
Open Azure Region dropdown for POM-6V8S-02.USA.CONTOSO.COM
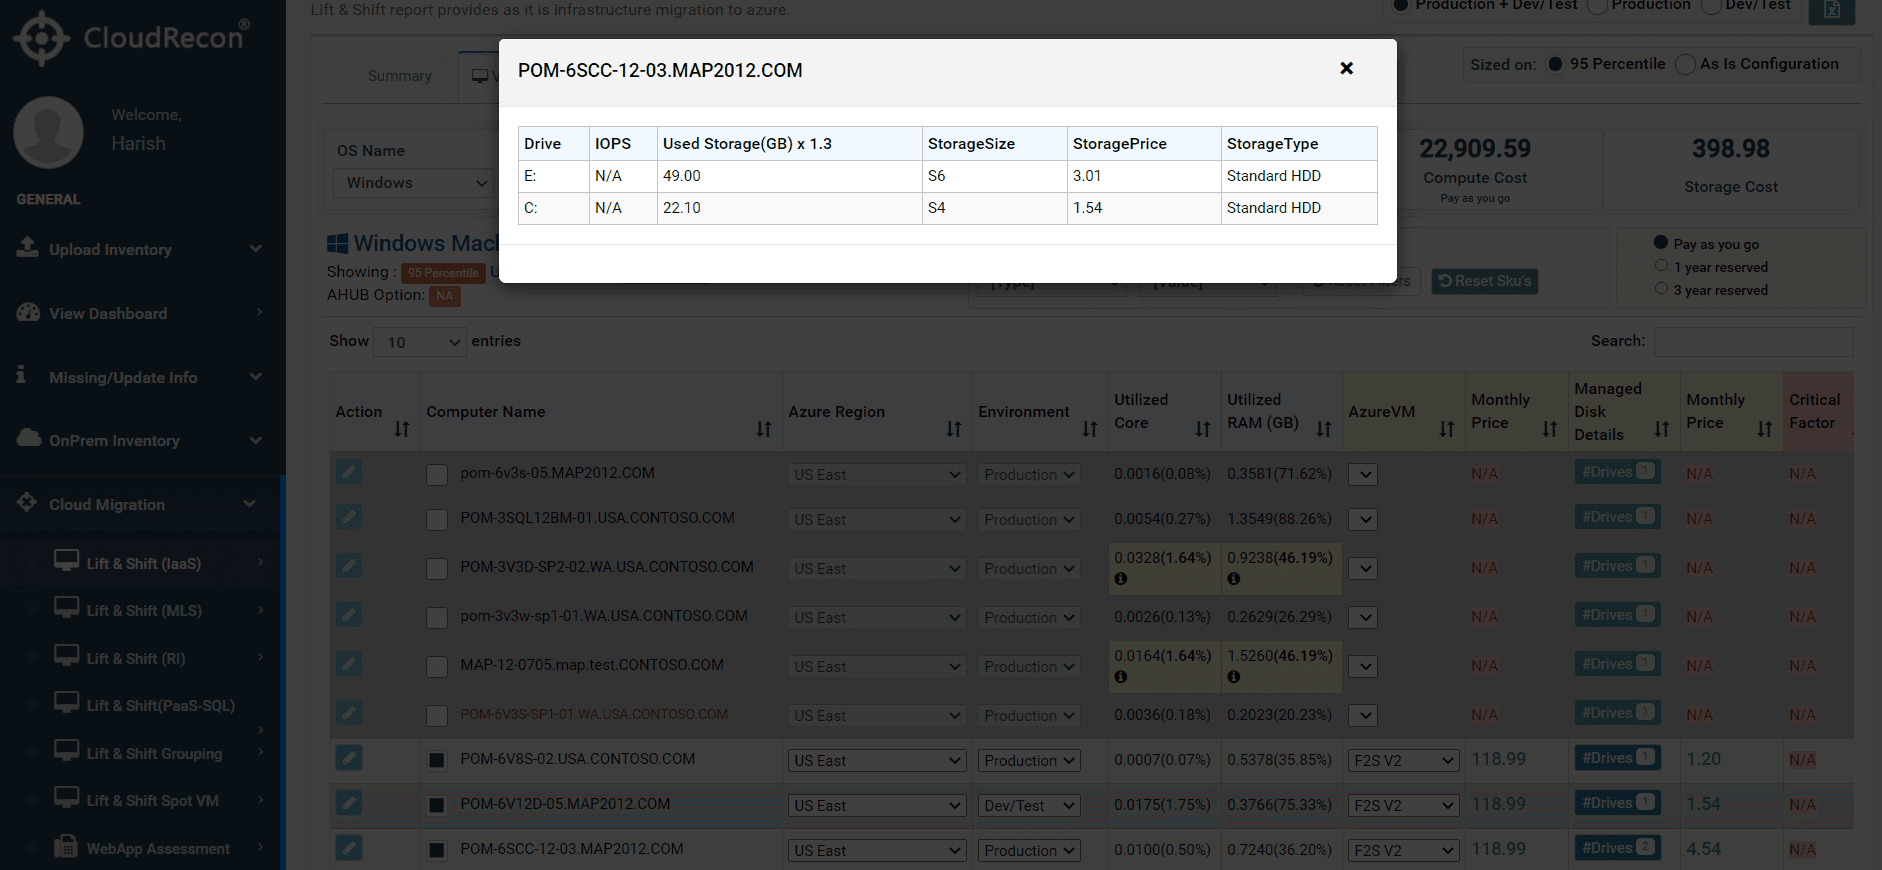[x=877, y=761]
